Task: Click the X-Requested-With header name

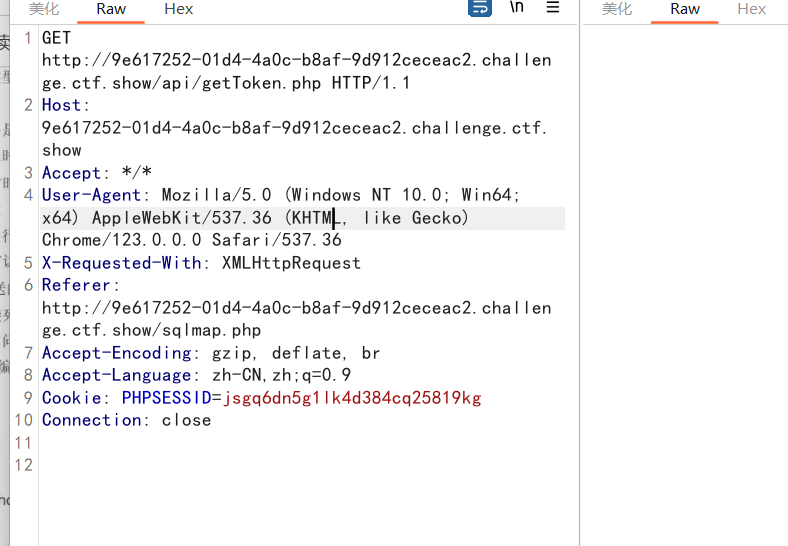Action: pyautogui.click(x=122, y=263)
